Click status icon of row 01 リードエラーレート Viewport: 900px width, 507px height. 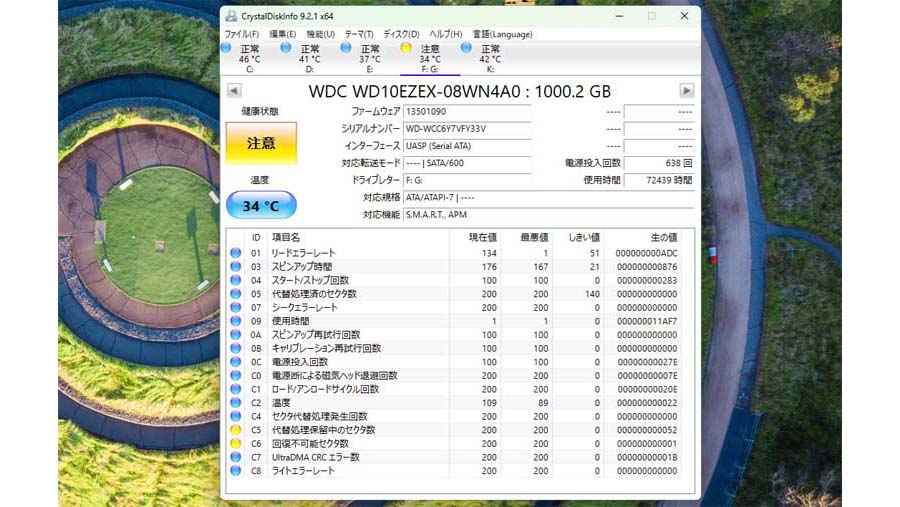[x=235, y=253]
